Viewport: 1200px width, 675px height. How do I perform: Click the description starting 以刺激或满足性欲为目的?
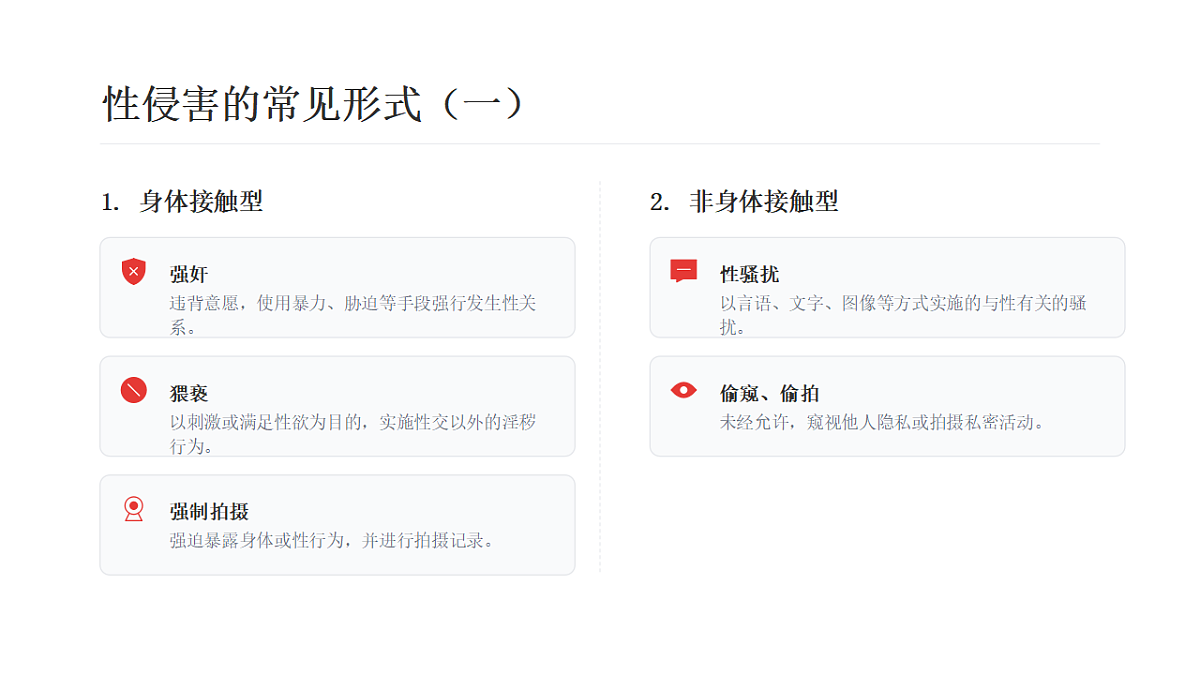tap(353, 433)
